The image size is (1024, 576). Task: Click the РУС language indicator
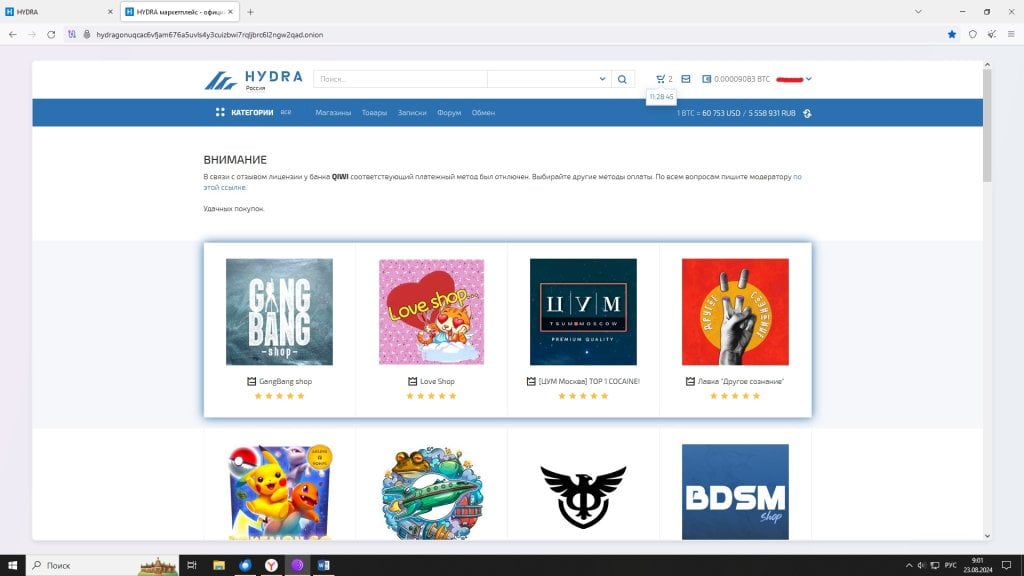[x=950, y=566]
